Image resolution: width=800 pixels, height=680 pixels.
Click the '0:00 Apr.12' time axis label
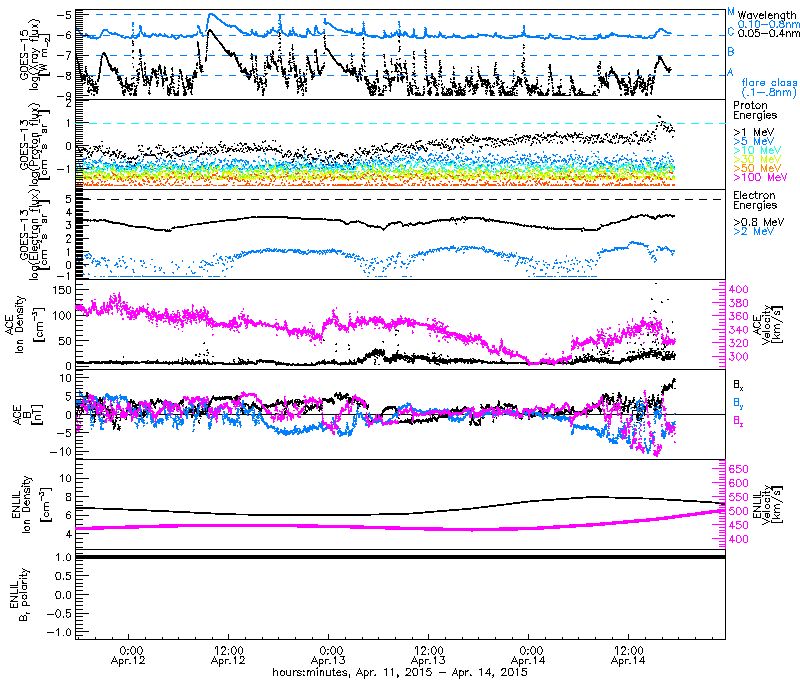tap(128, 656)
